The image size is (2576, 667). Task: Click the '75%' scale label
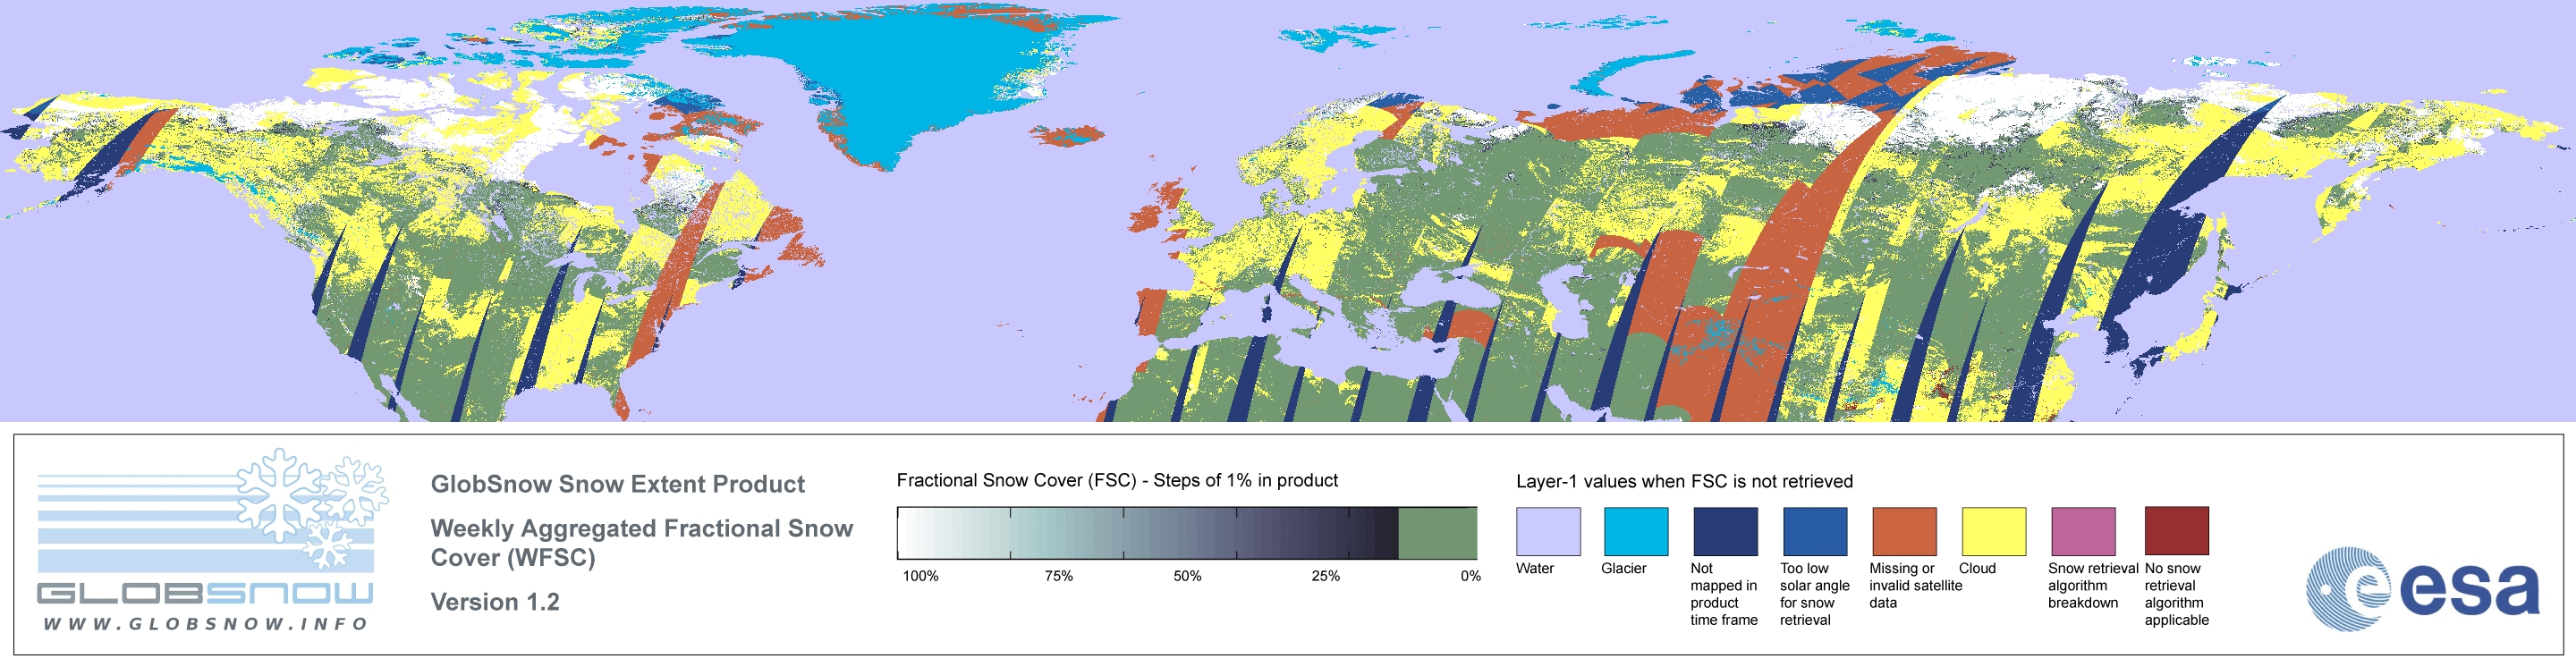click(x=1058, y=576)
